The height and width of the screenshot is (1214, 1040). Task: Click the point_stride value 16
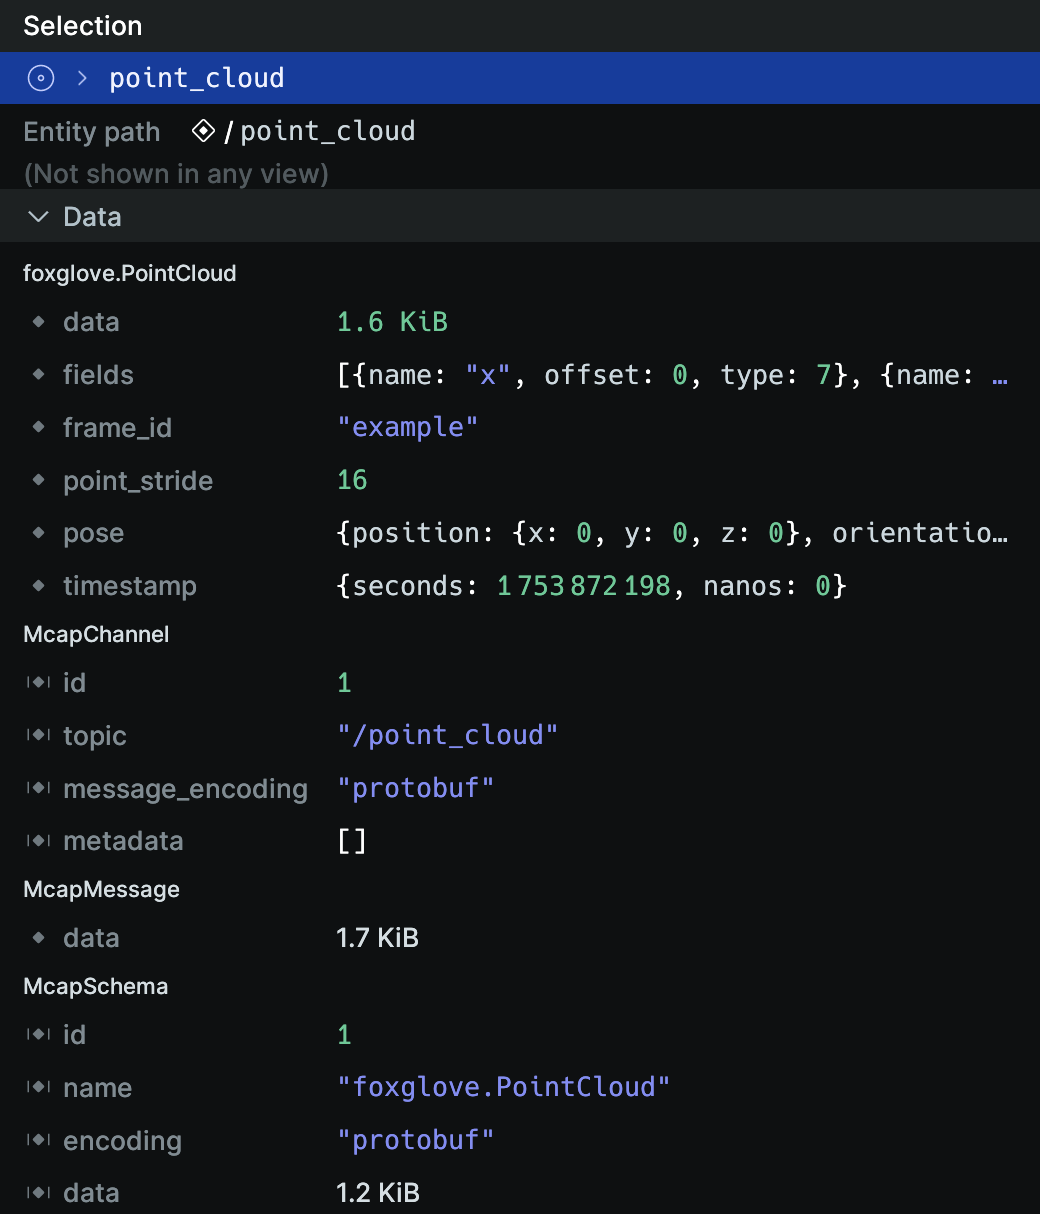tap(352, 480)
